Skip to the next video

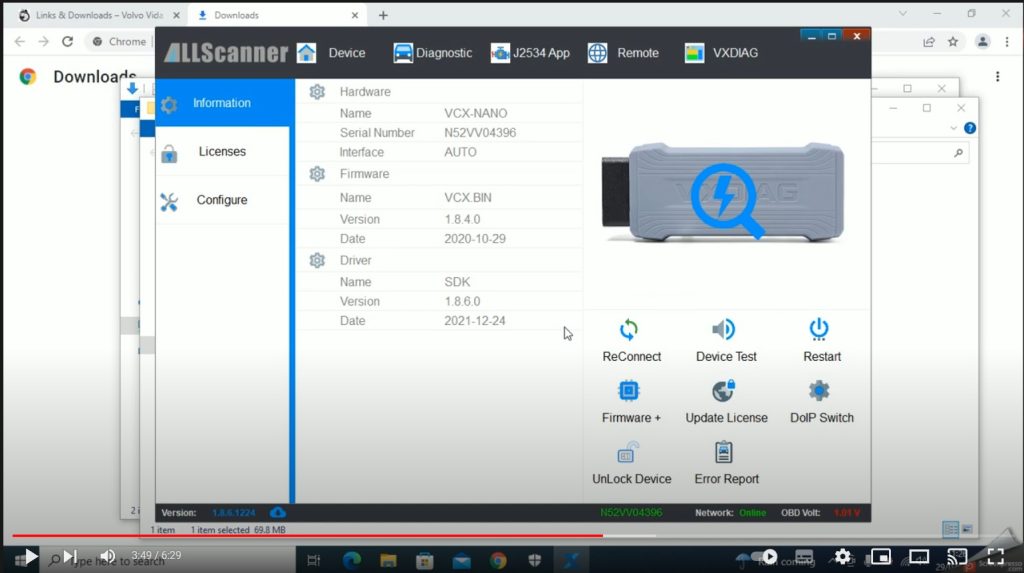tap(70, 557)
